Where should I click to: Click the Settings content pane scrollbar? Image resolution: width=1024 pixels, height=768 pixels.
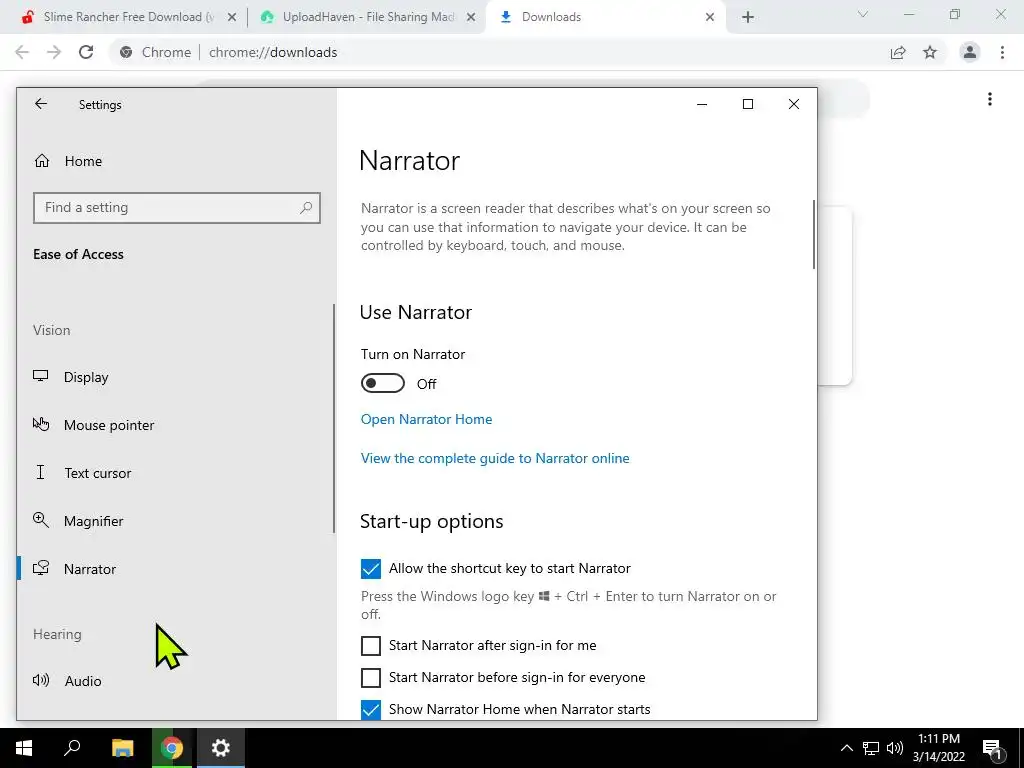tap(814, 234)
